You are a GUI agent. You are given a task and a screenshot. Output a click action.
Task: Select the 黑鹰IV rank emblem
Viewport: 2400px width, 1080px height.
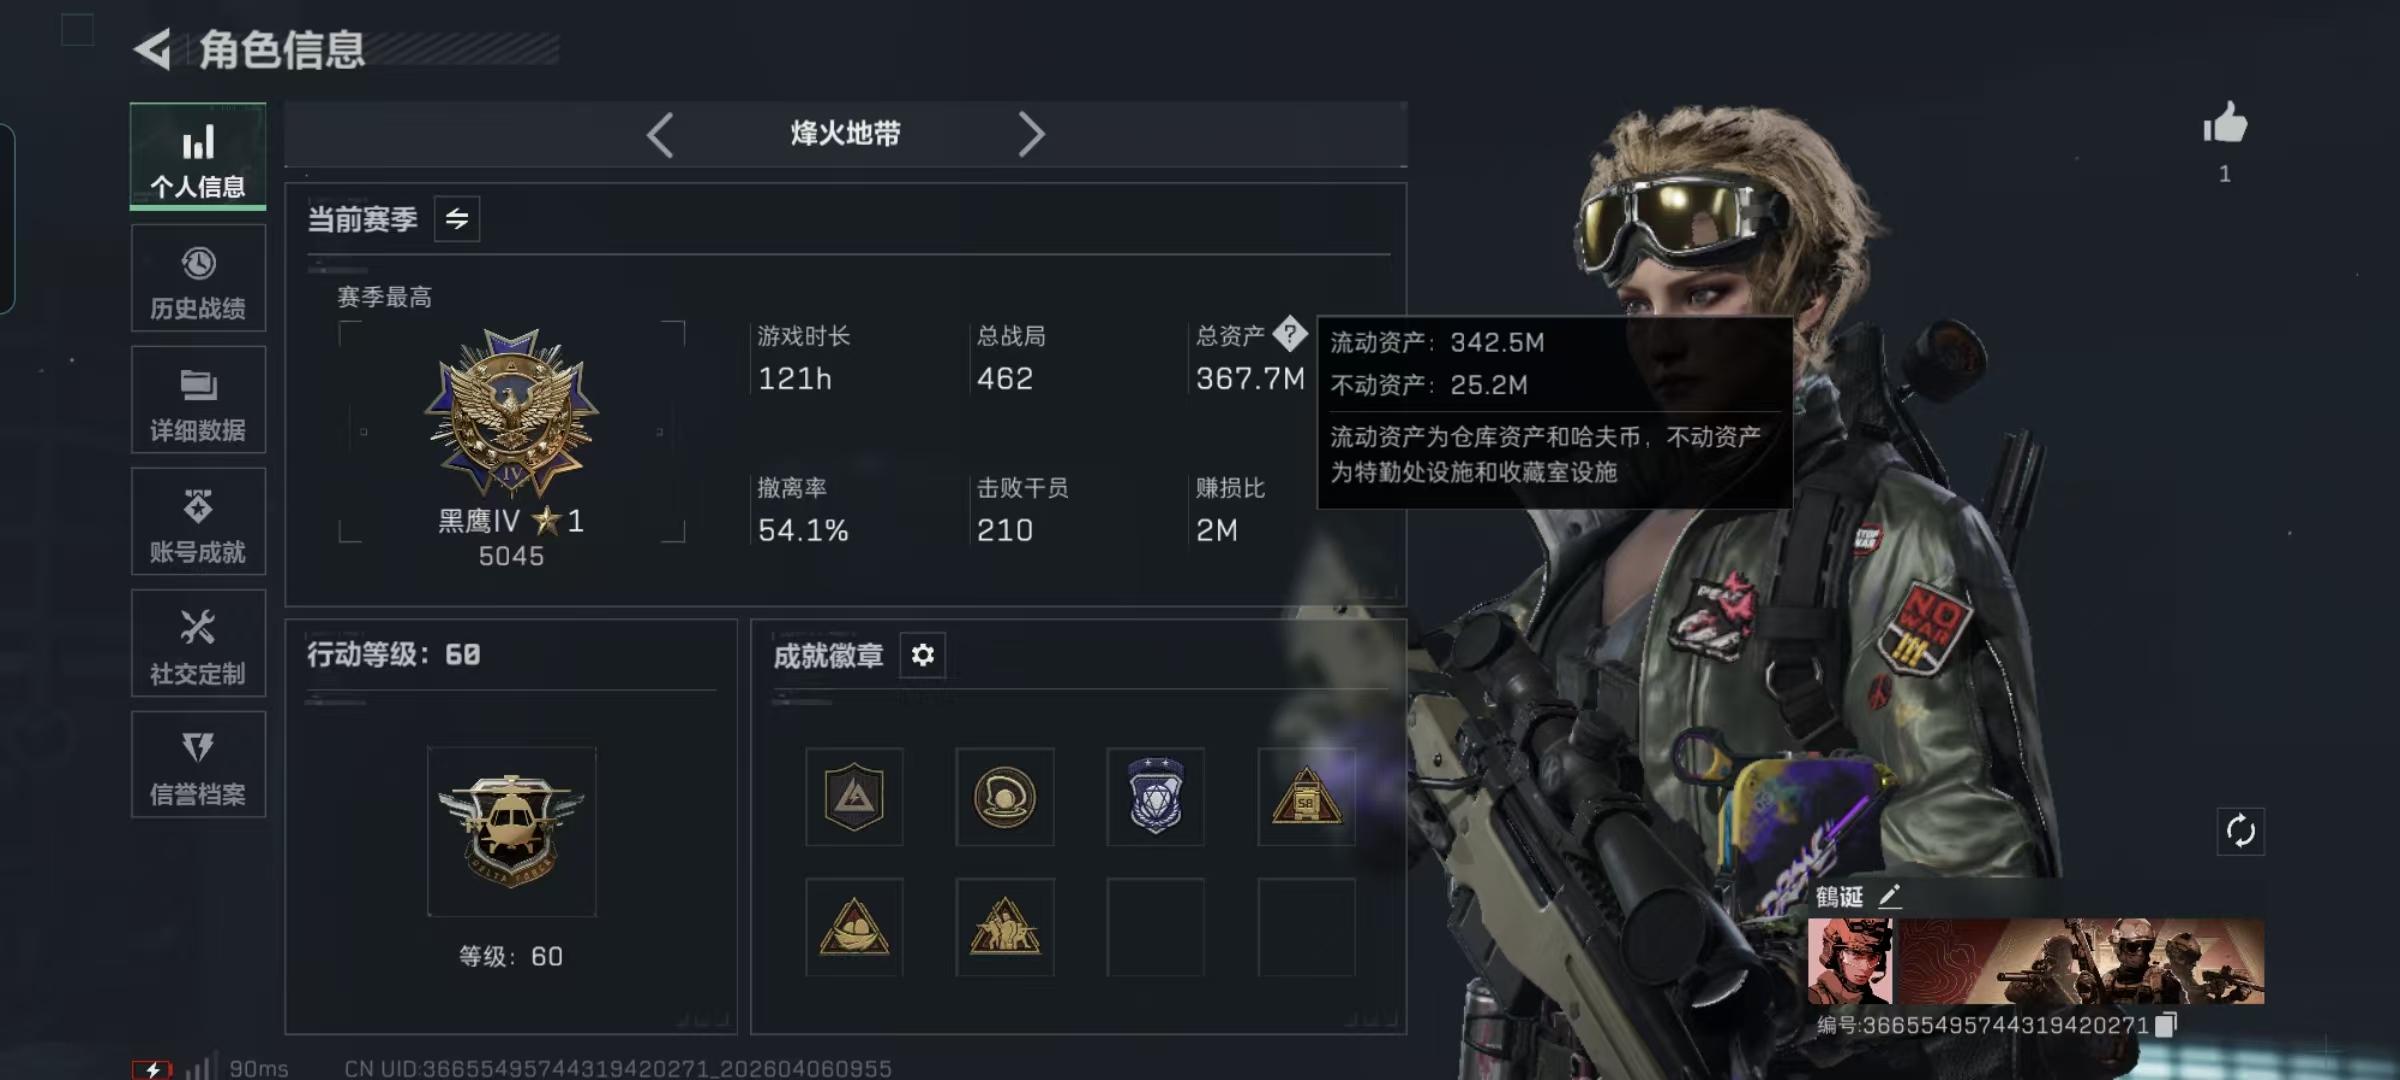click(x=511, y=412)
